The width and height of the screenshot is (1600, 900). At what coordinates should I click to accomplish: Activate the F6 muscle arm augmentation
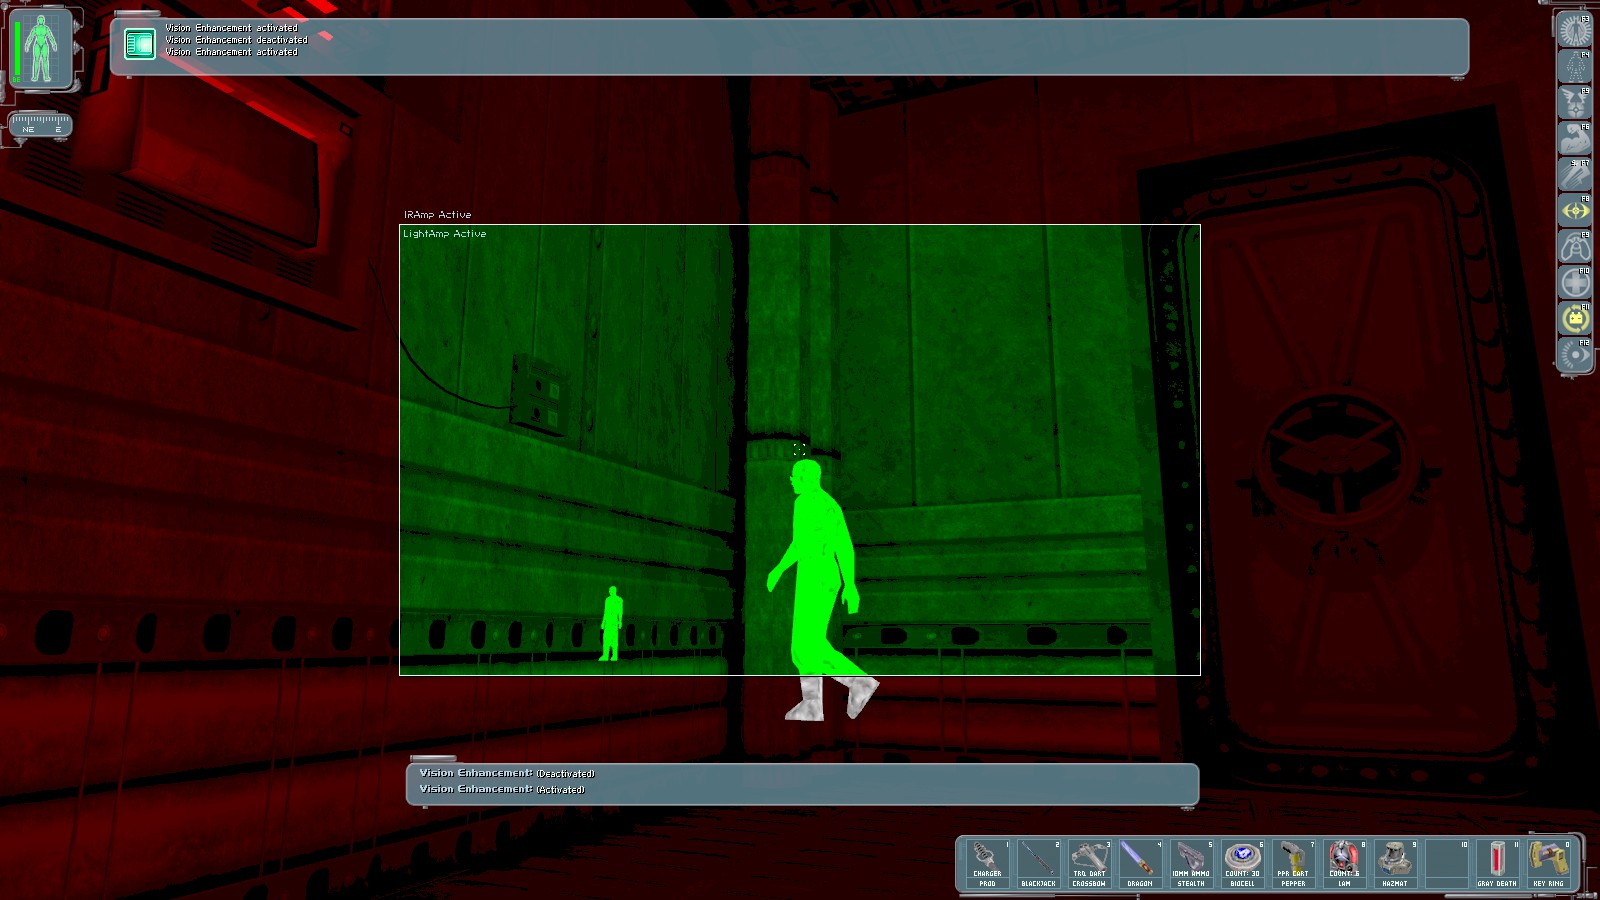pos(1575,138)
